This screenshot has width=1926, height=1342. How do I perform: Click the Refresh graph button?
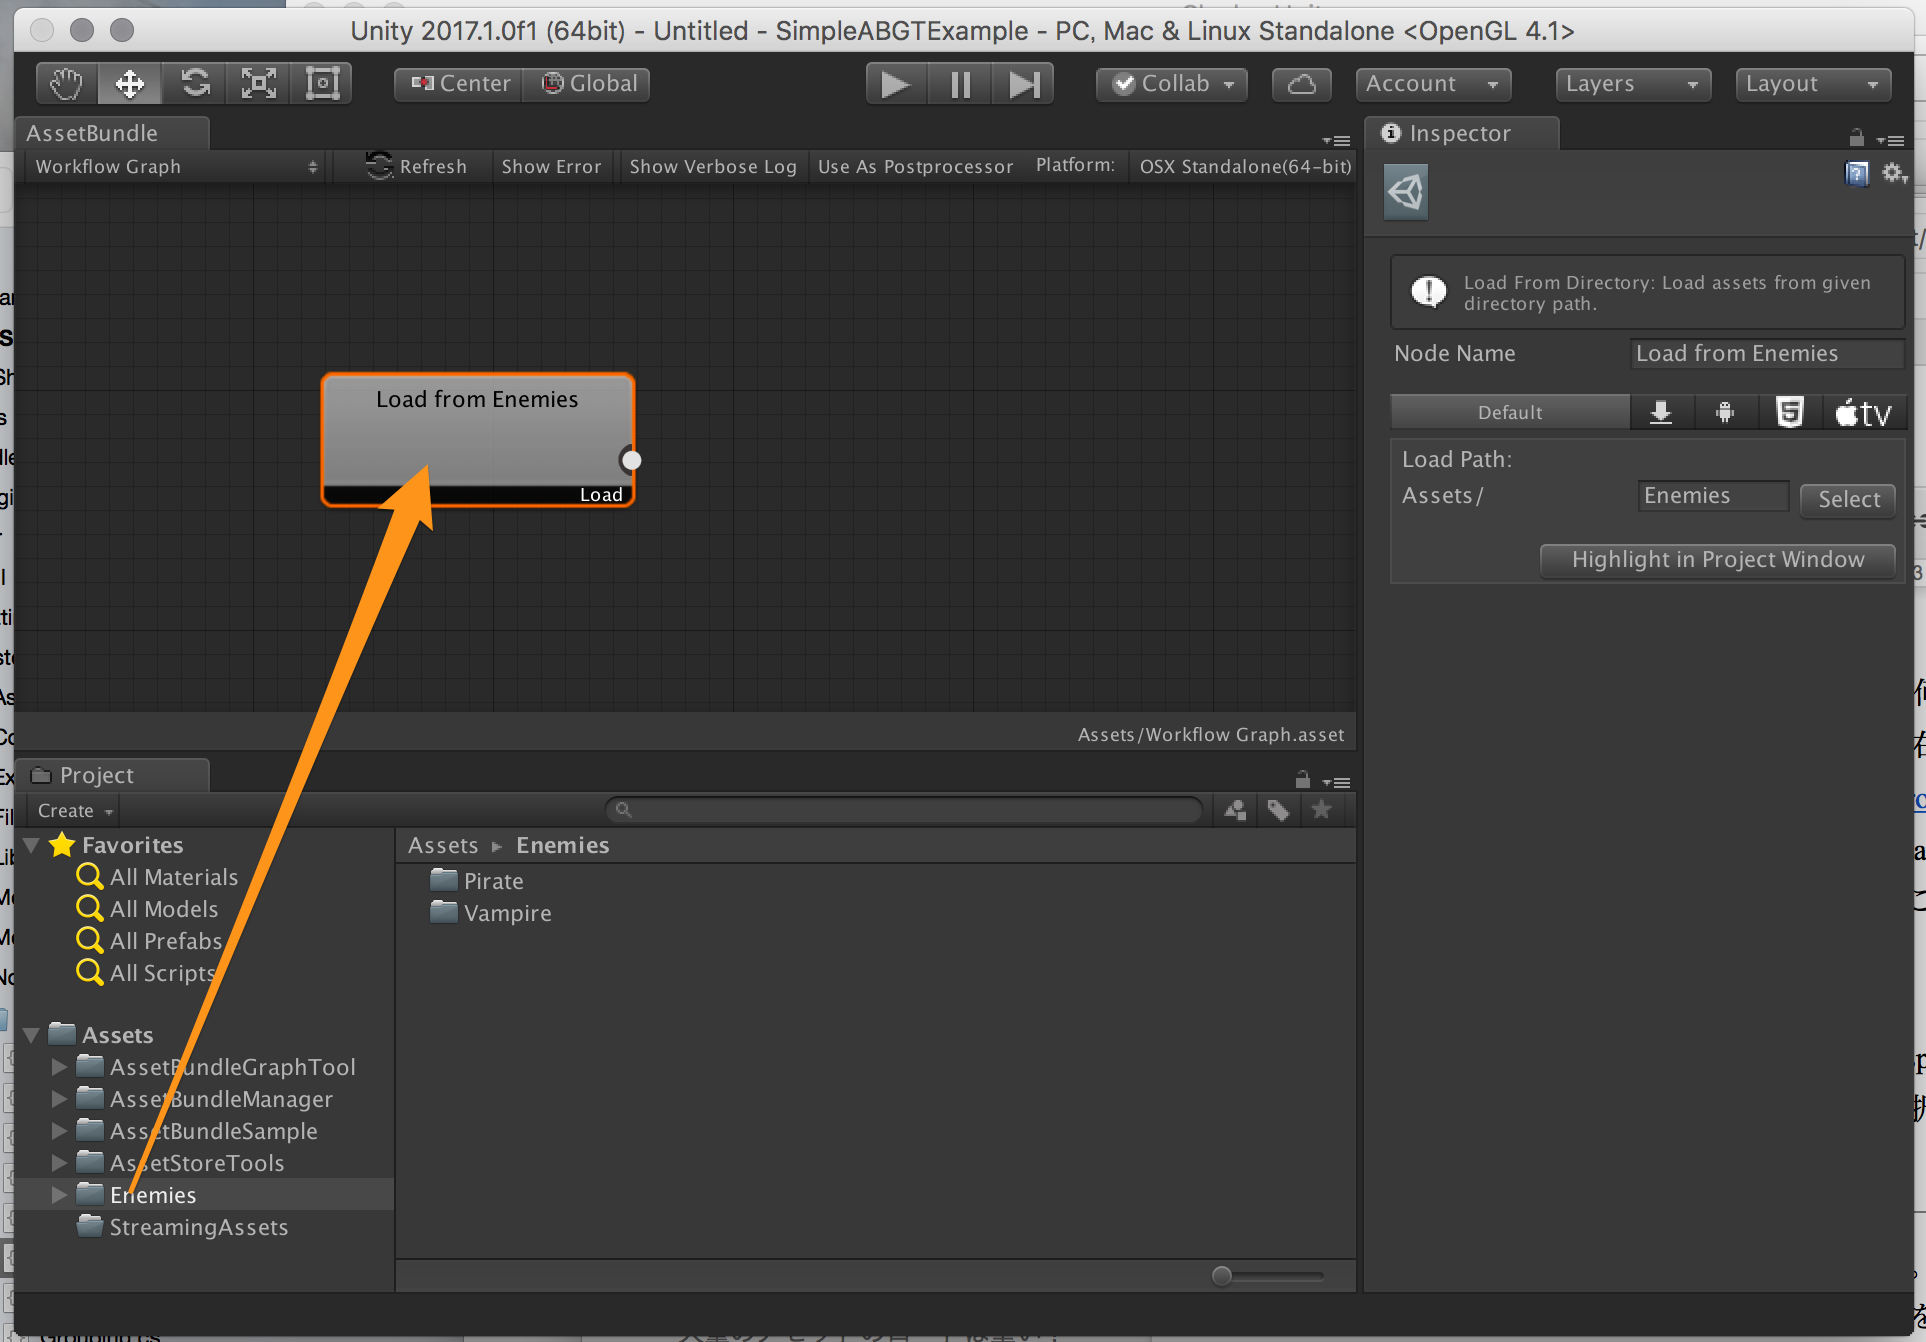pyautogui.click(x=417, y=167)
